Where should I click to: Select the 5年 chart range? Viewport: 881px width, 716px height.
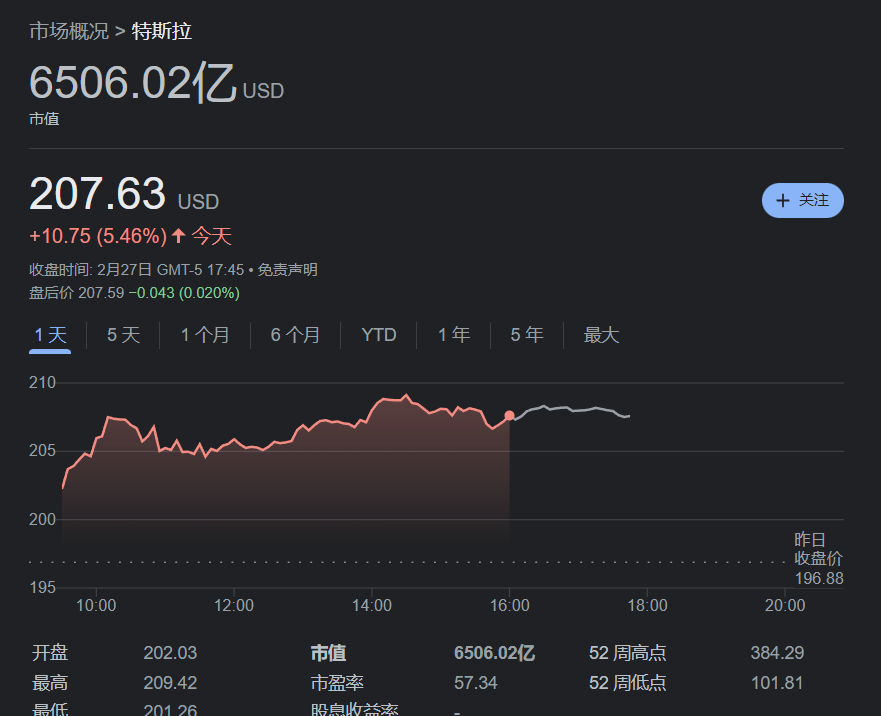pyautogui.click(x=527, y=335)
